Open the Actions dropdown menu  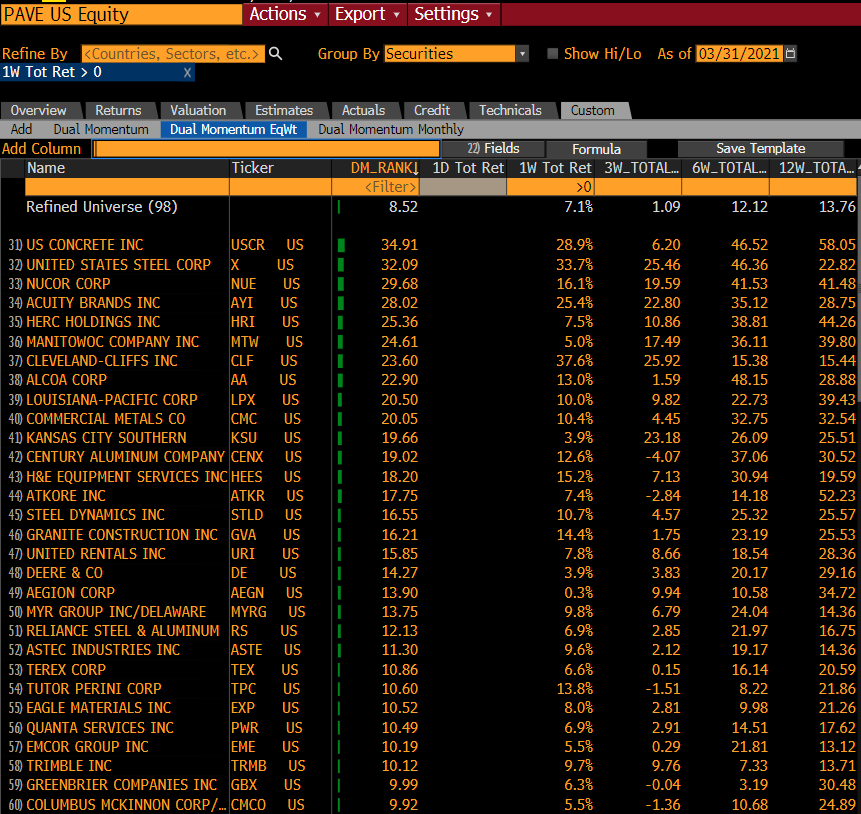click(x=285, y=14)
